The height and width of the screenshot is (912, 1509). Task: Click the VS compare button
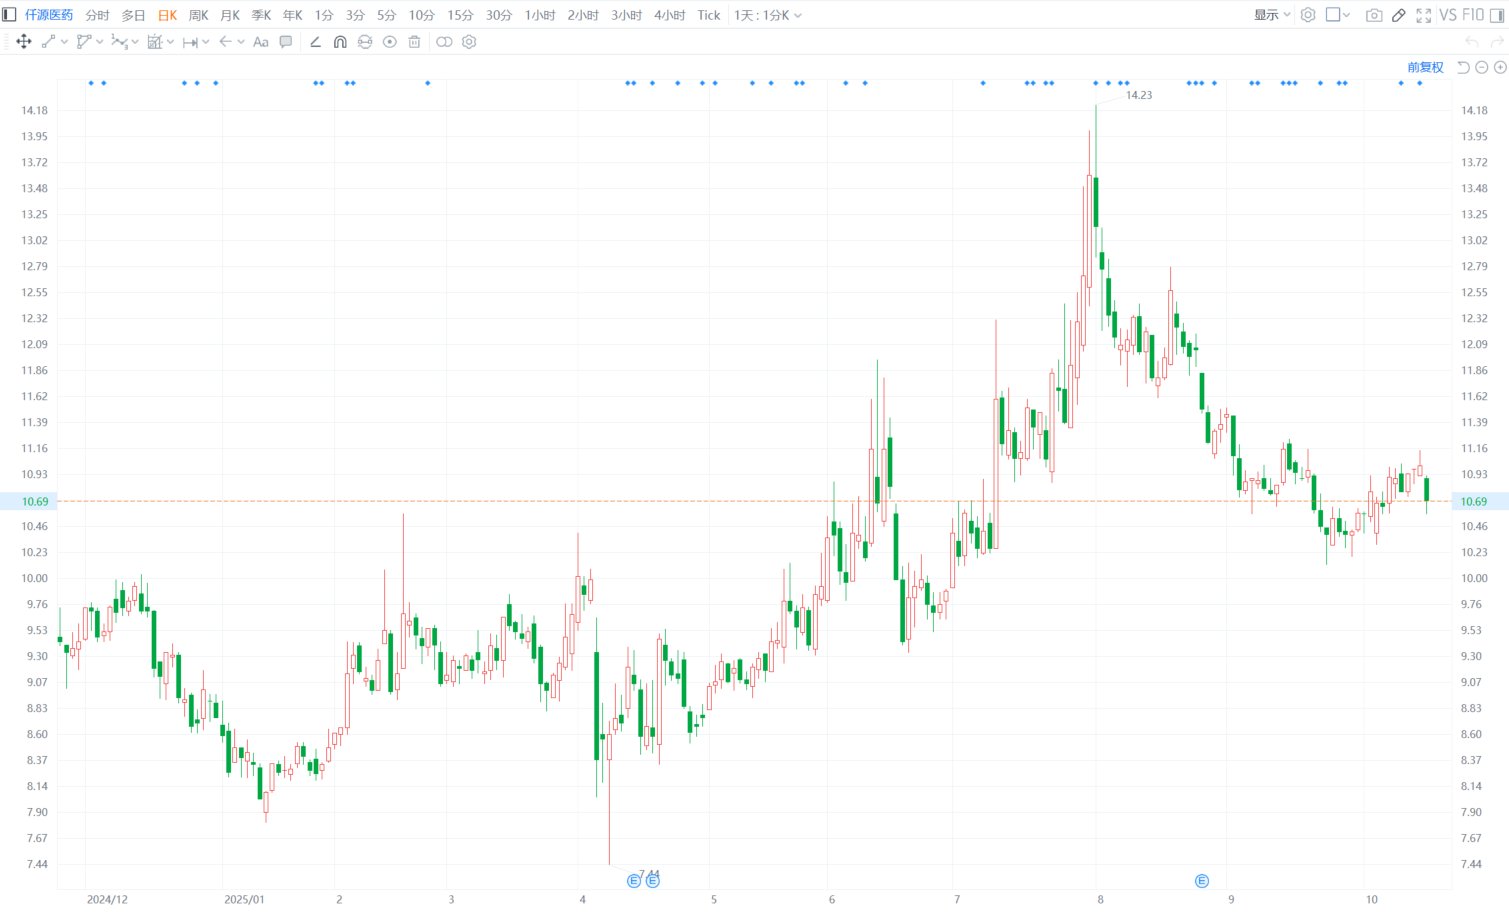pos(1448,15)
